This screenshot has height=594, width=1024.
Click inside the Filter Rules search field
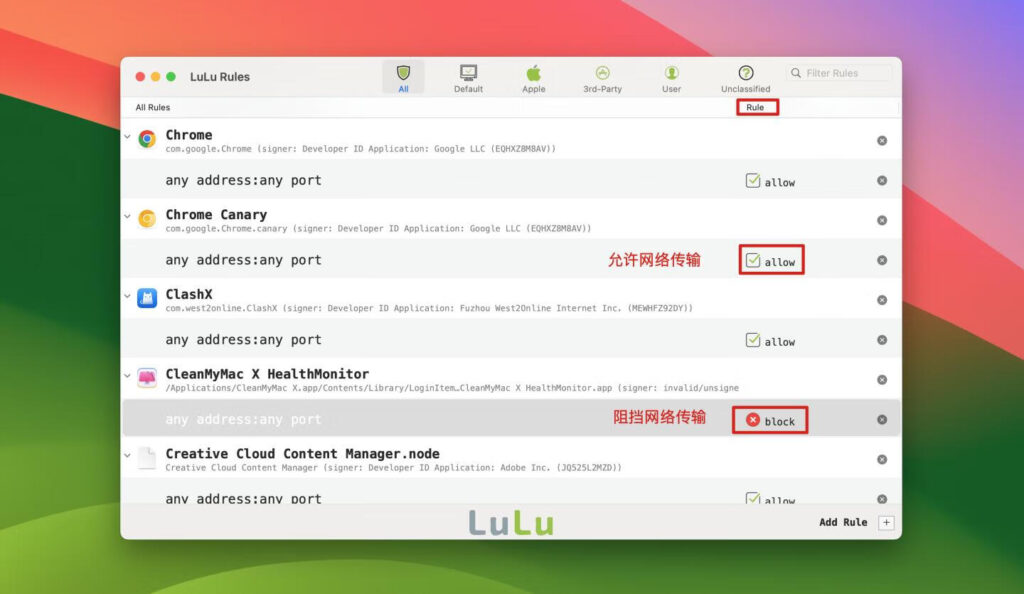pos(843,72)
